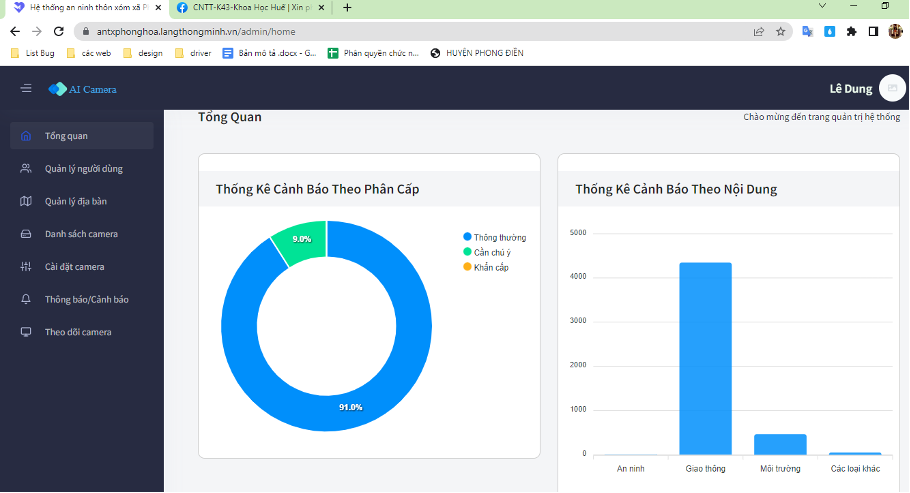Click the Thông báo/Cảnh báo bell icon

pyautogui.click(x=26, y=299)
